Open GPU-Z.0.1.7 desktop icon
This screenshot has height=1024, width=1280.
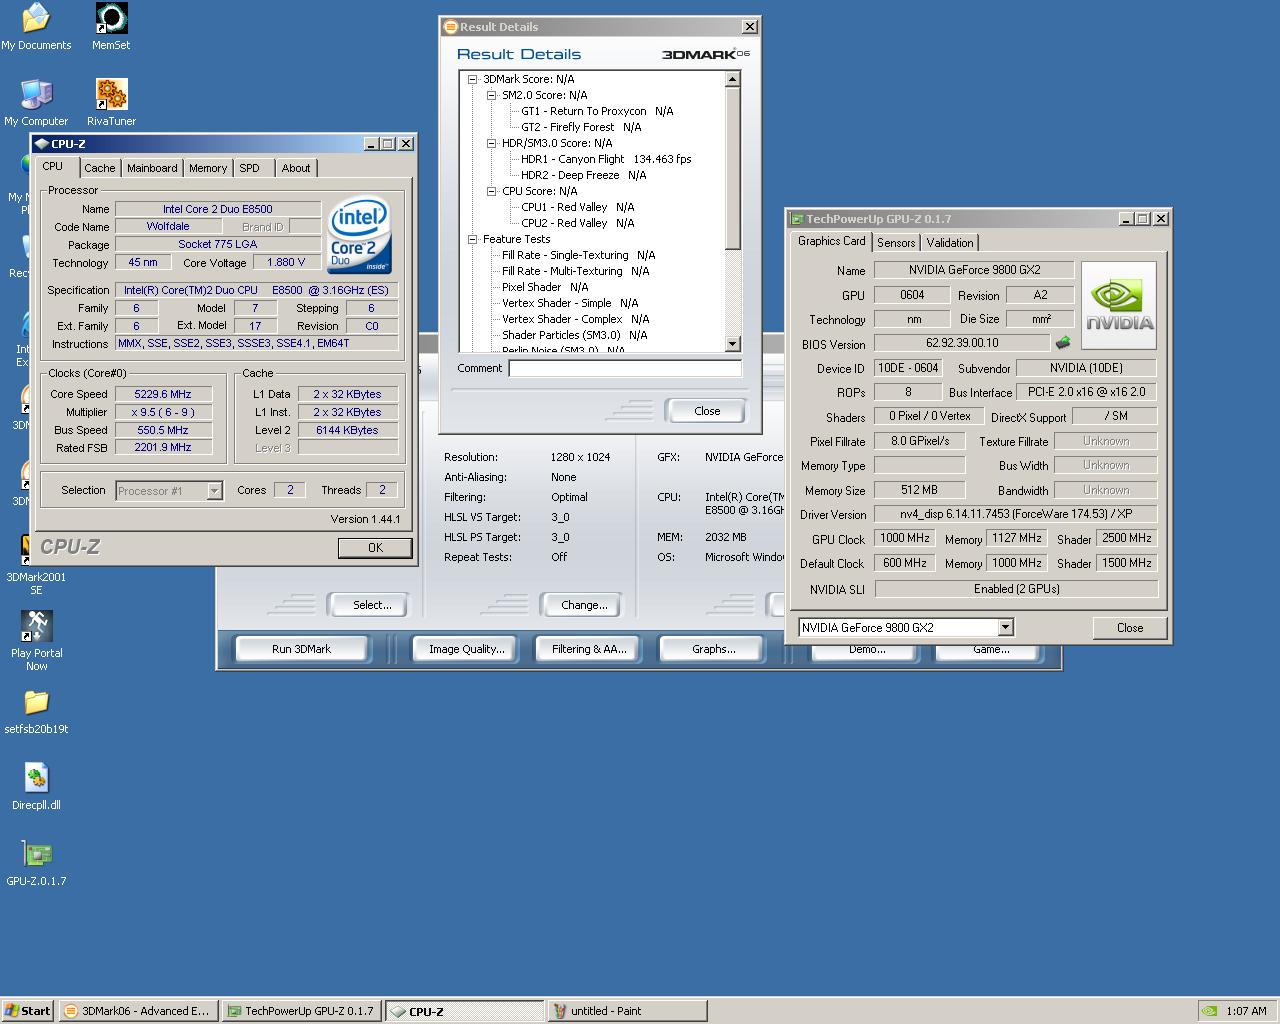[36, 863]
